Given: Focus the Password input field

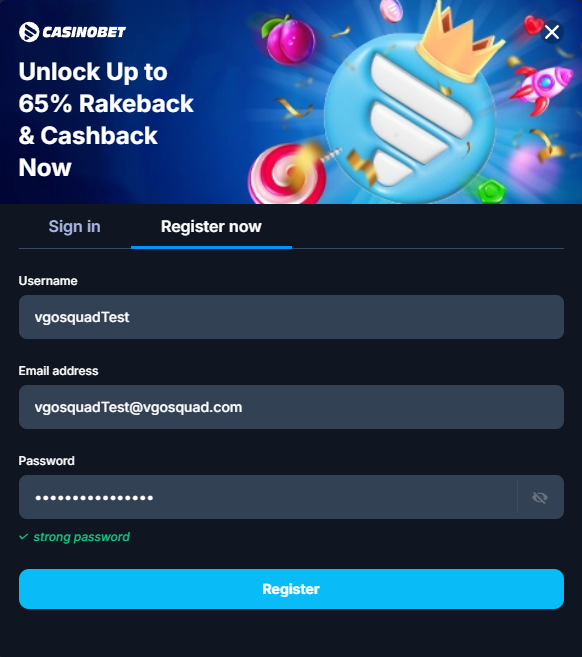Looking at the screenshot, I should (x=268, y=497).
